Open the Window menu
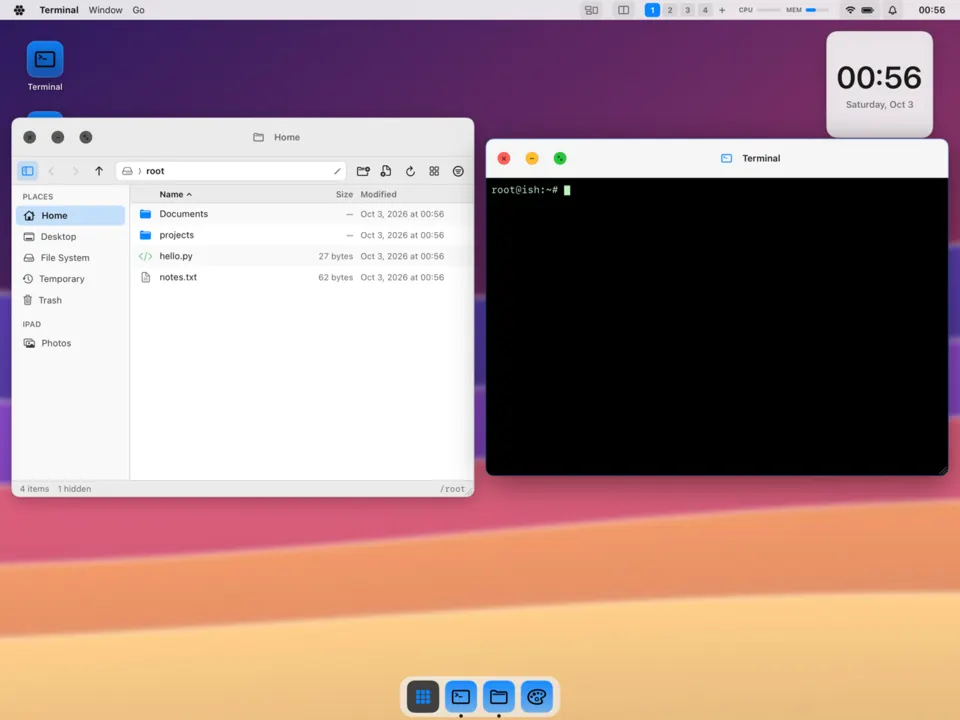Screen dimensions: 960x720 coord(105,10)
